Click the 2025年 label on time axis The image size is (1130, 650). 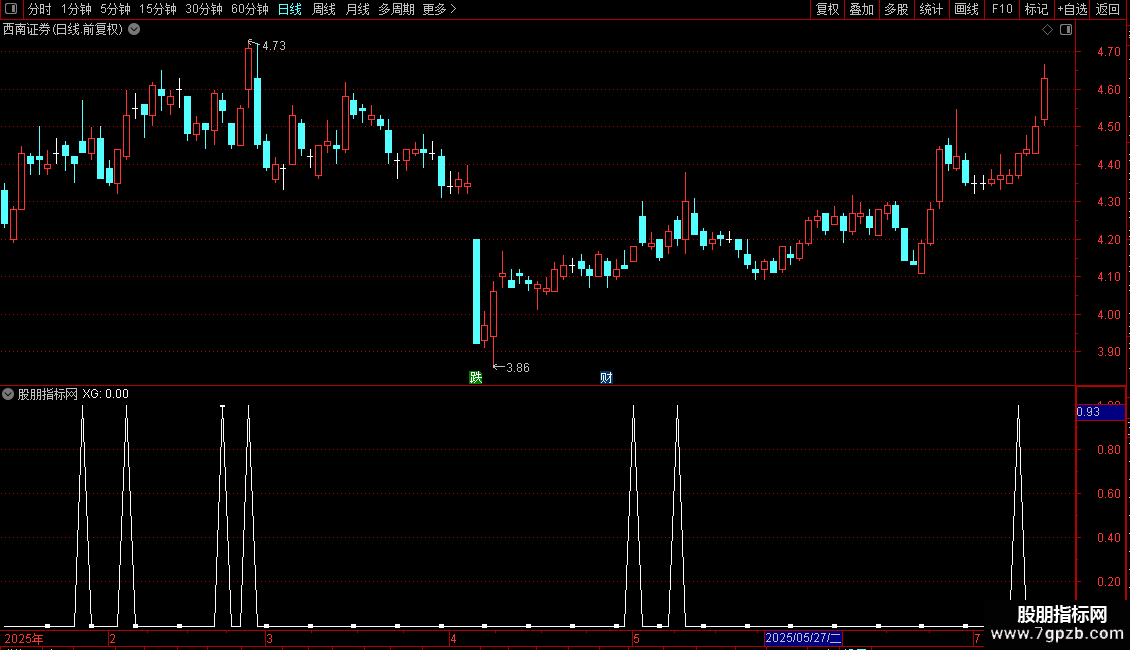tap(24, 638)
